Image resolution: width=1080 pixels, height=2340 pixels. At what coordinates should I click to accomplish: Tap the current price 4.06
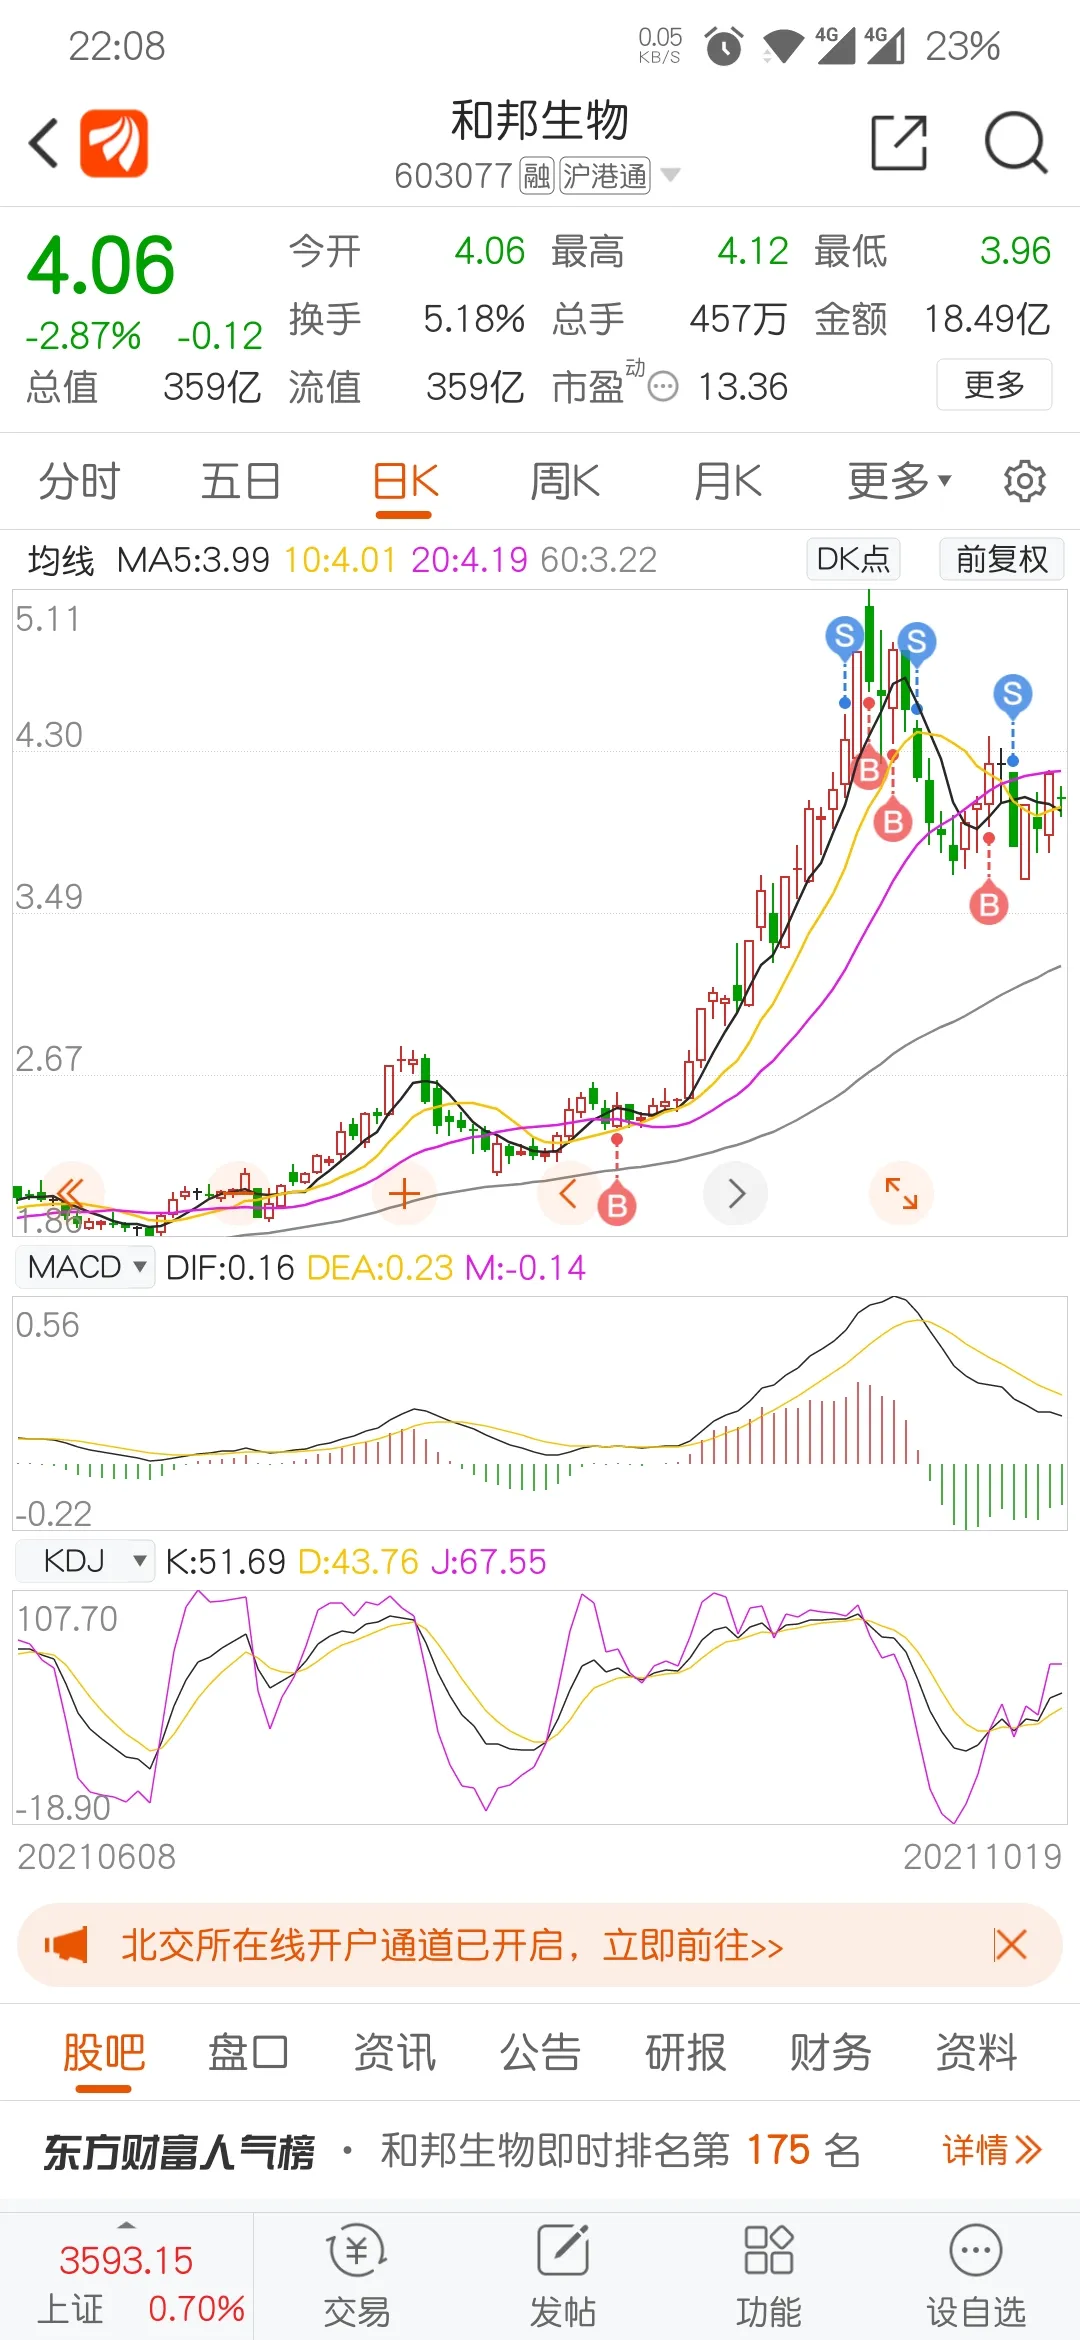(x=100, y=265)
